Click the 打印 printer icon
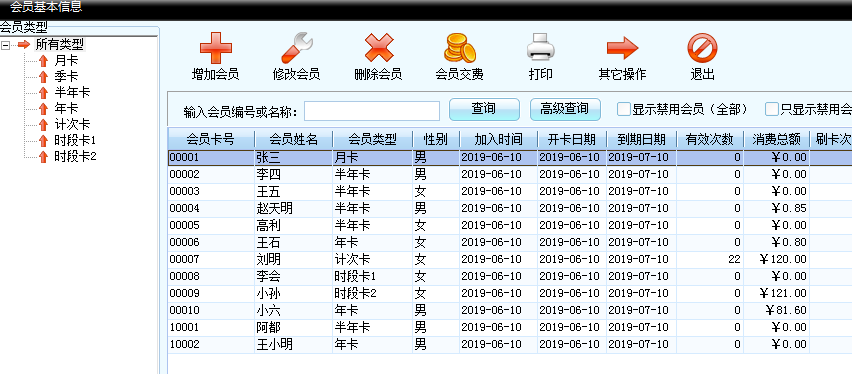 541,48
